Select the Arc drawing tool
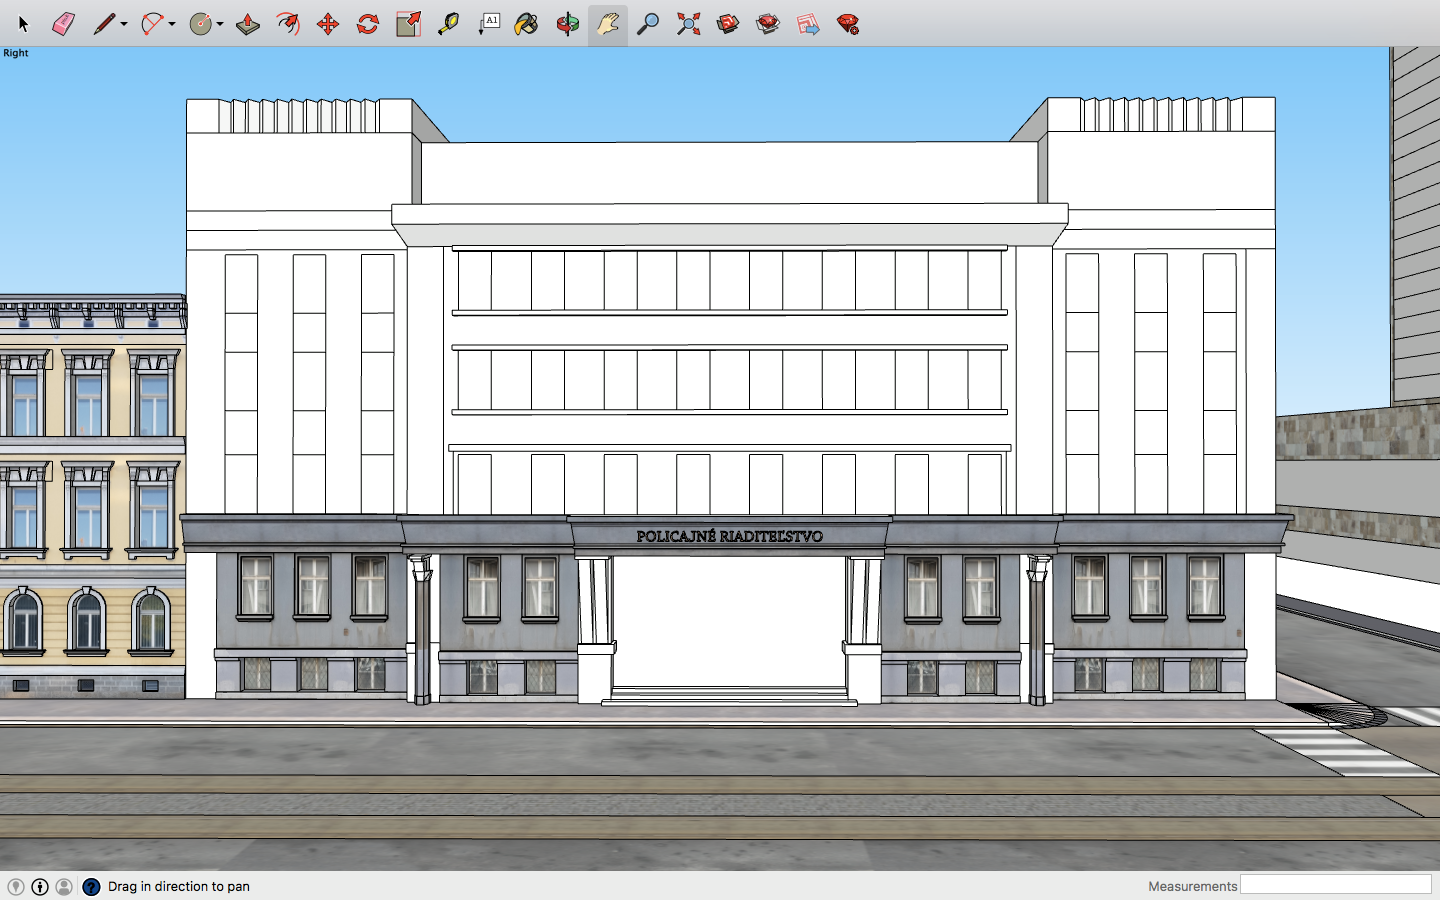 point(152,24)
